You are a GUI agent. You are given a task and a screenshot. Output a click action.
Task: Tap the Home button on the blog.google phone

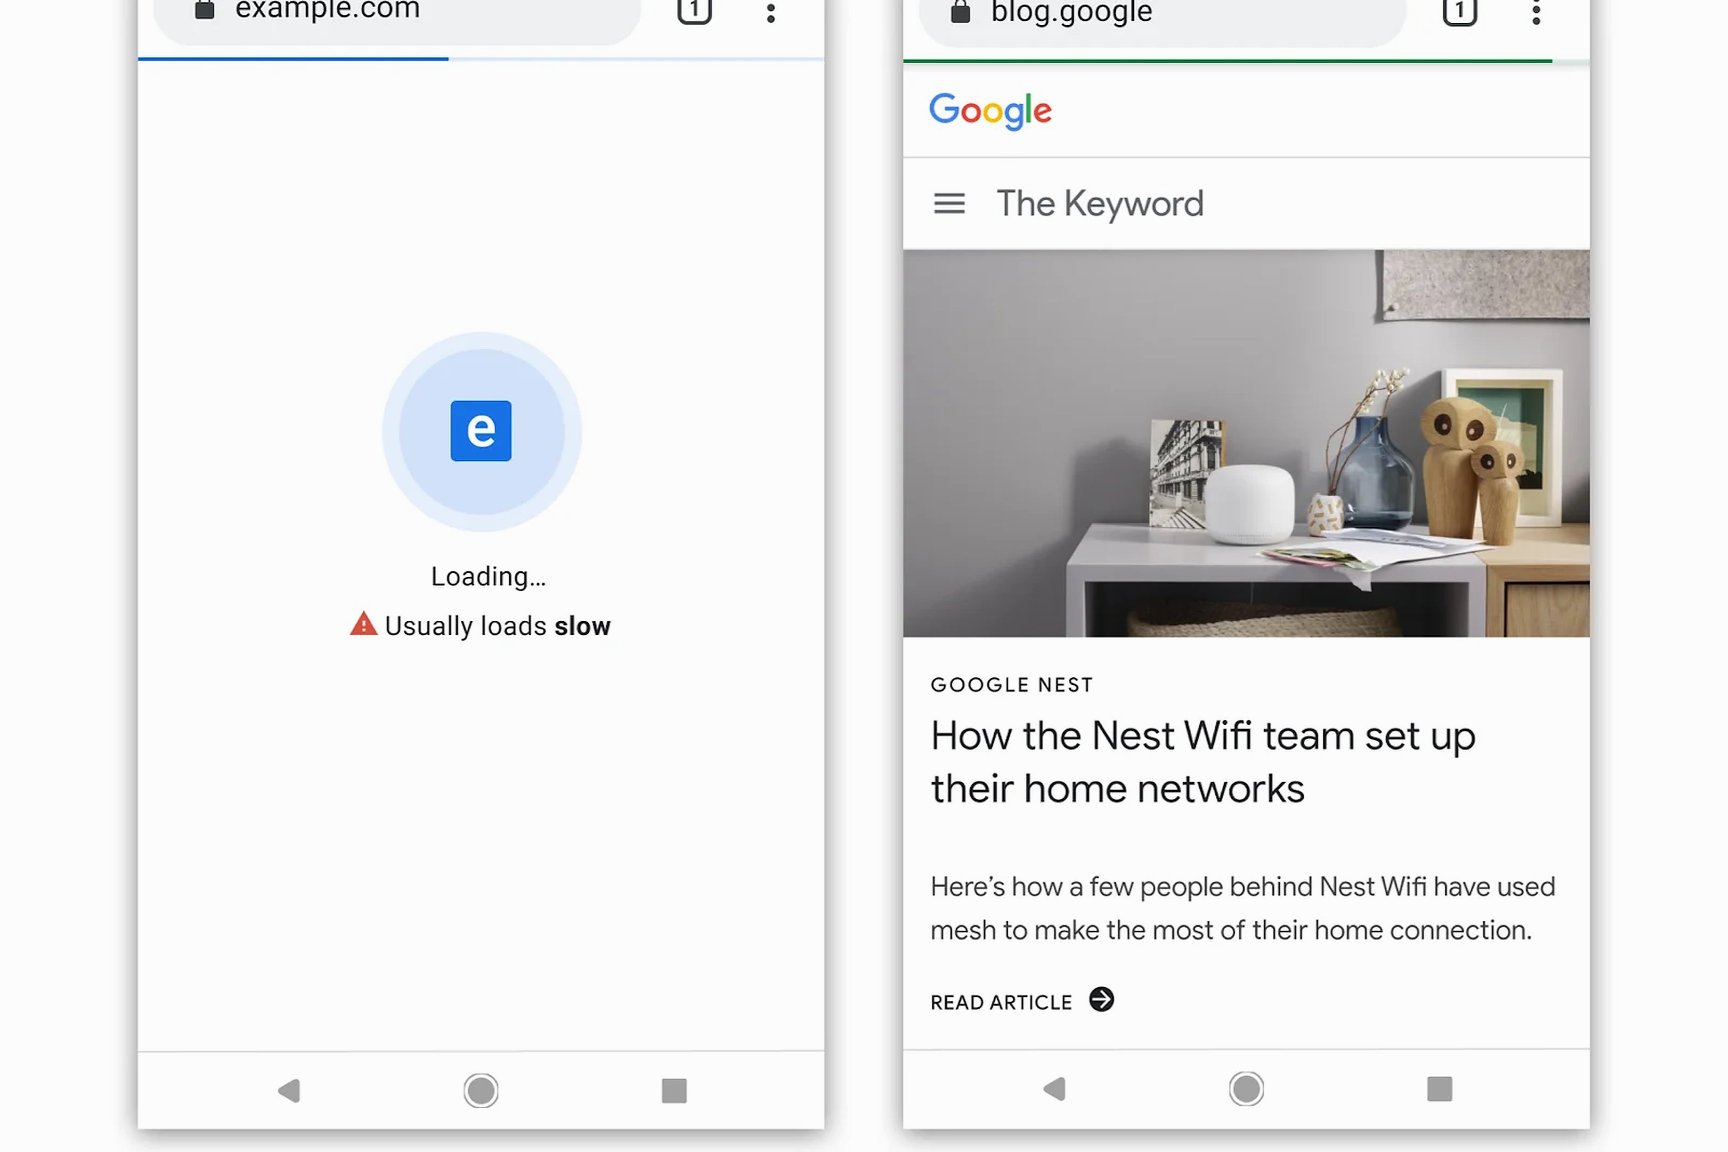pos(1246,1088)
